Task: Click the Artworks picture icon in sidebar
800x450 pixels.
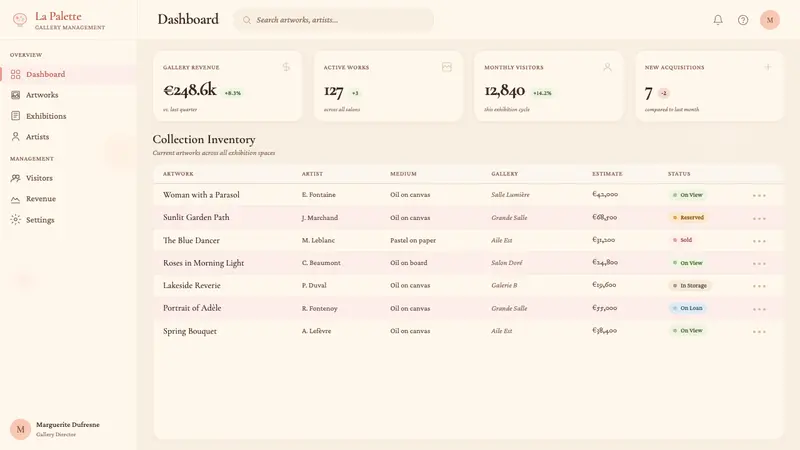Action: [x=16, y=95]
